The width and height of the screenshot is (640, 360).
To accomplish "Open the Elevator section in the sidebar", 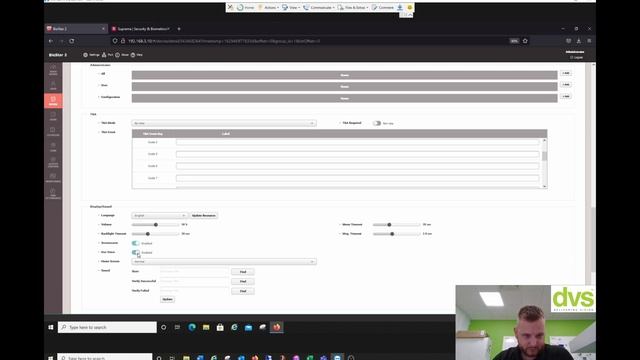I will [53, 131].
